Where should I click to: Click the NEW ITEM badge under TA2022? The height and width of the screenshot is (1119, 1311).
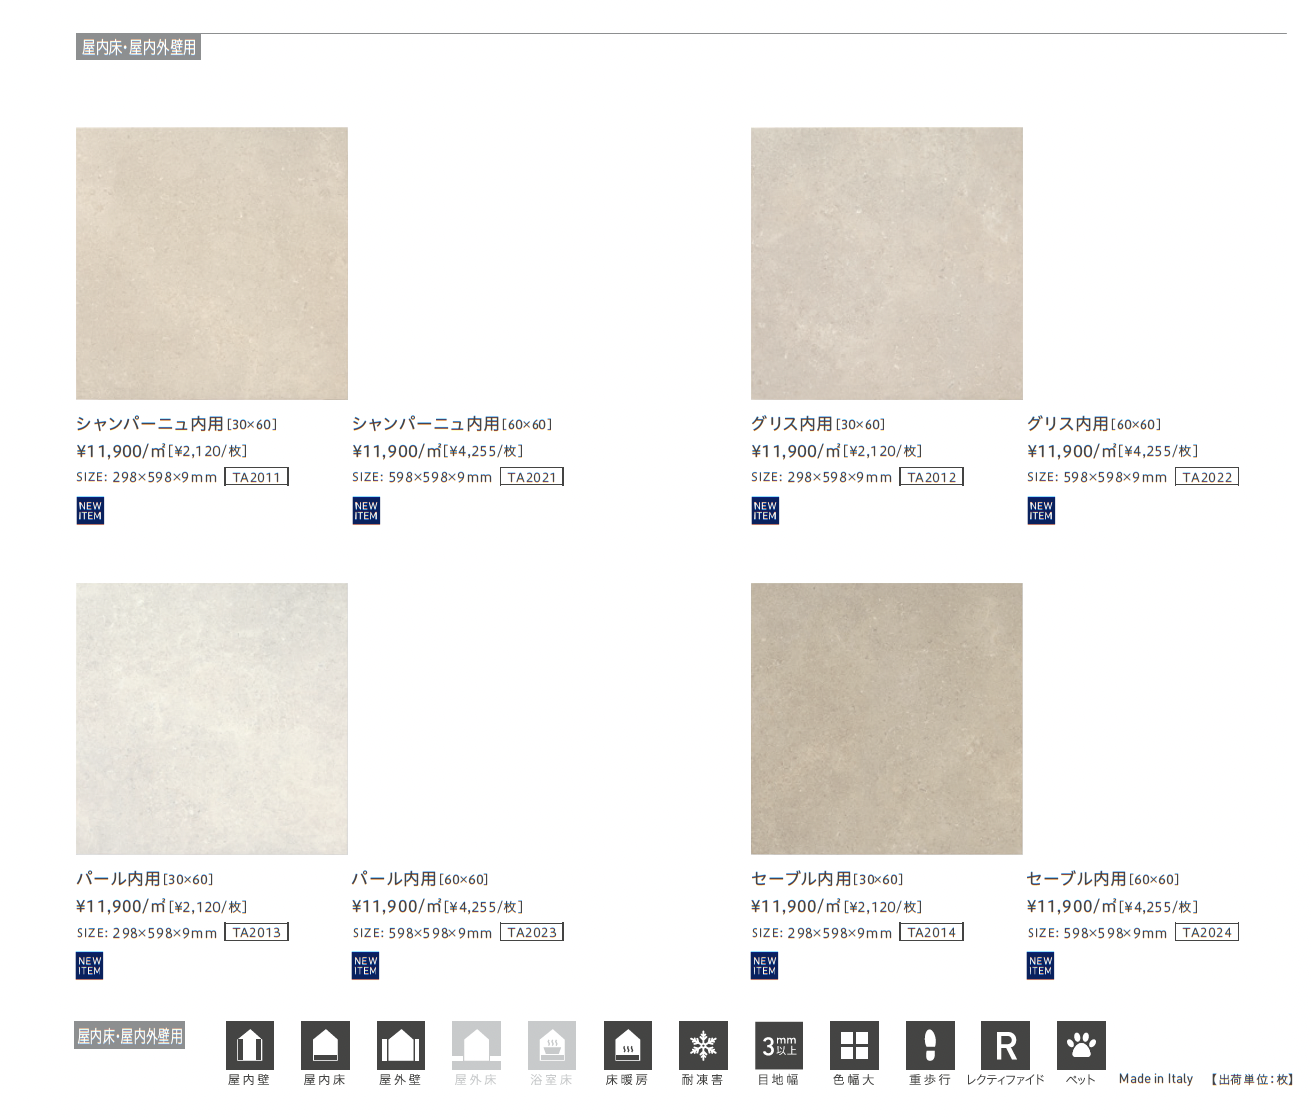pyautogui.click(x=1040, y=511)
